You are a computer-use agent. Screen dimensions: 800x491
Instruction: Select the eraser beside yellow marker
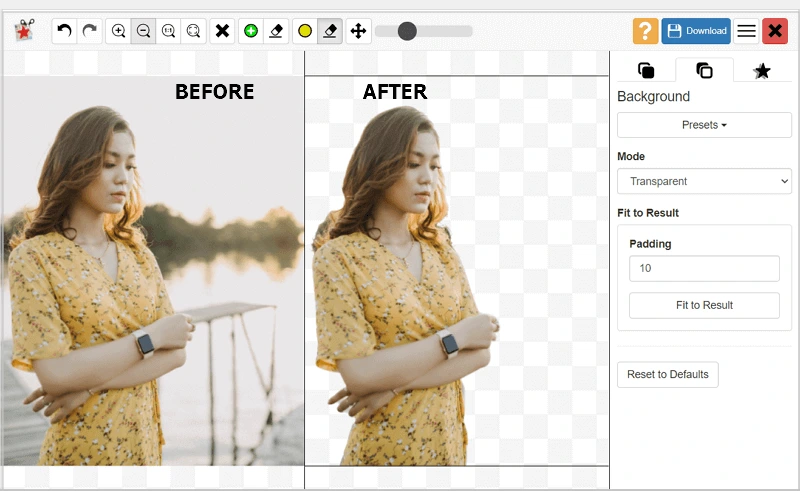330,31
